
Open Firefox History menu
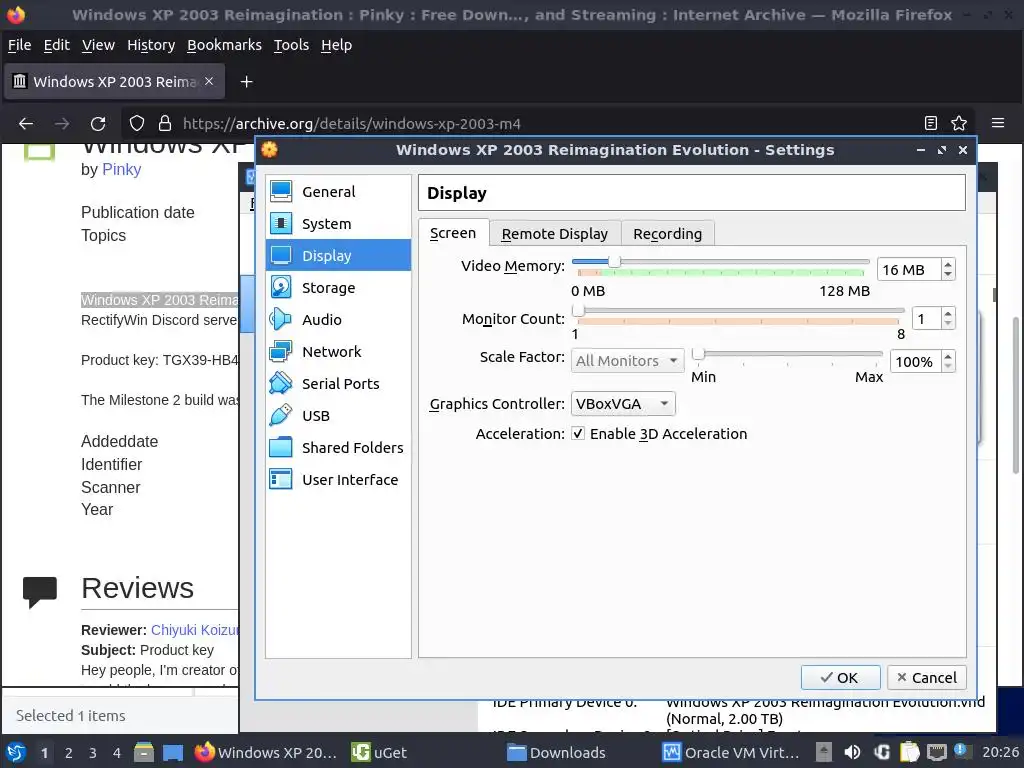coord(151,45)
